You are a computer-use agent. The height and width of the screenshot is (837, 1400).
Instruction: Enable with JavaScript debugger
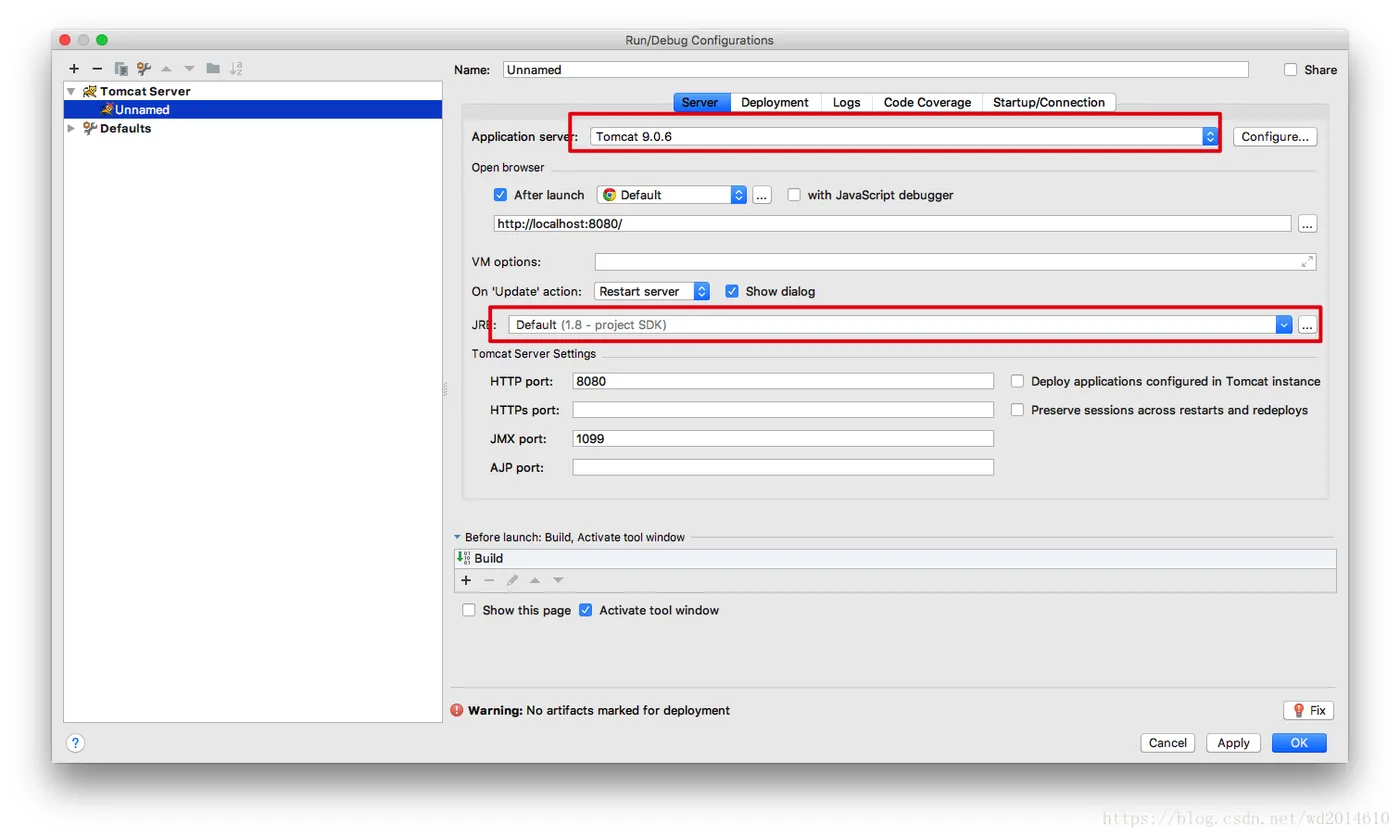click(x=794, y=195)
